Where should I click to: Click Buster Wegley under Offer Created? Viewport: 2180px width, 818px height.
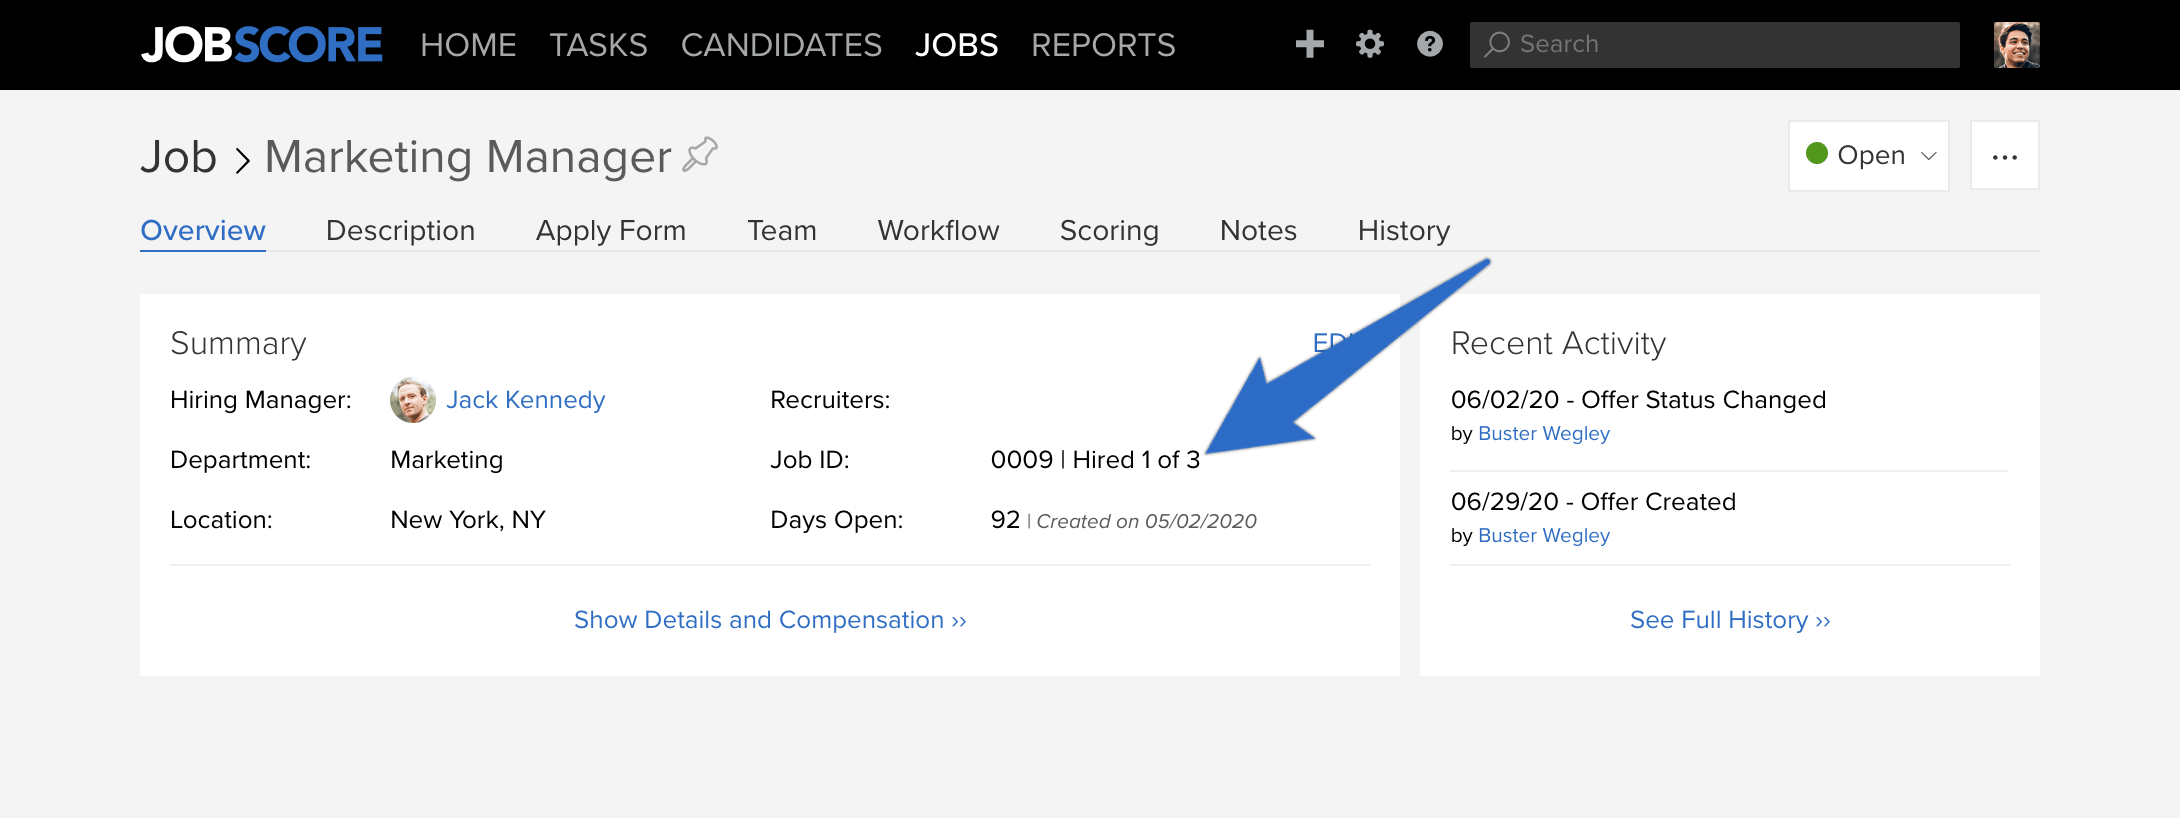click(1544, 536)
